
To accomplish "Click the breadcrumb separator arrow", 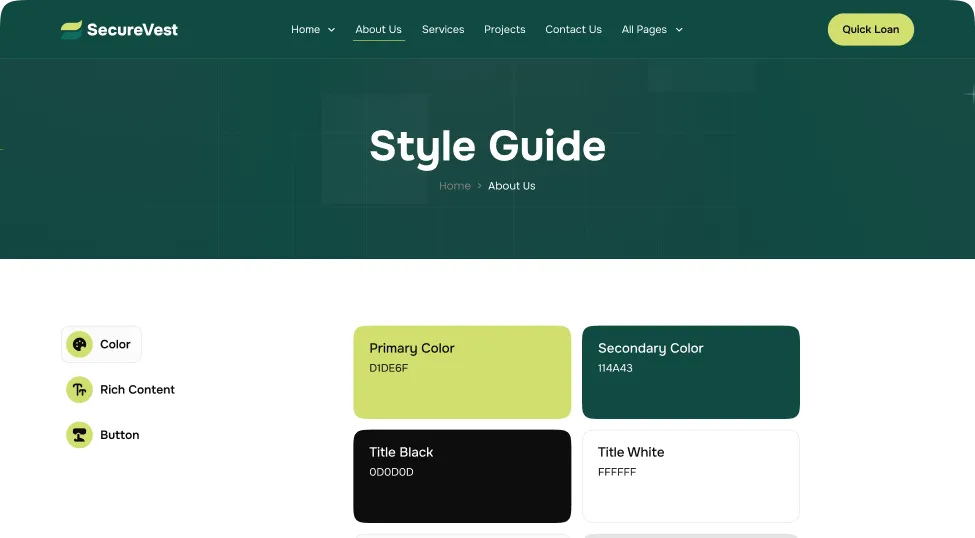I will coord(479,186).
